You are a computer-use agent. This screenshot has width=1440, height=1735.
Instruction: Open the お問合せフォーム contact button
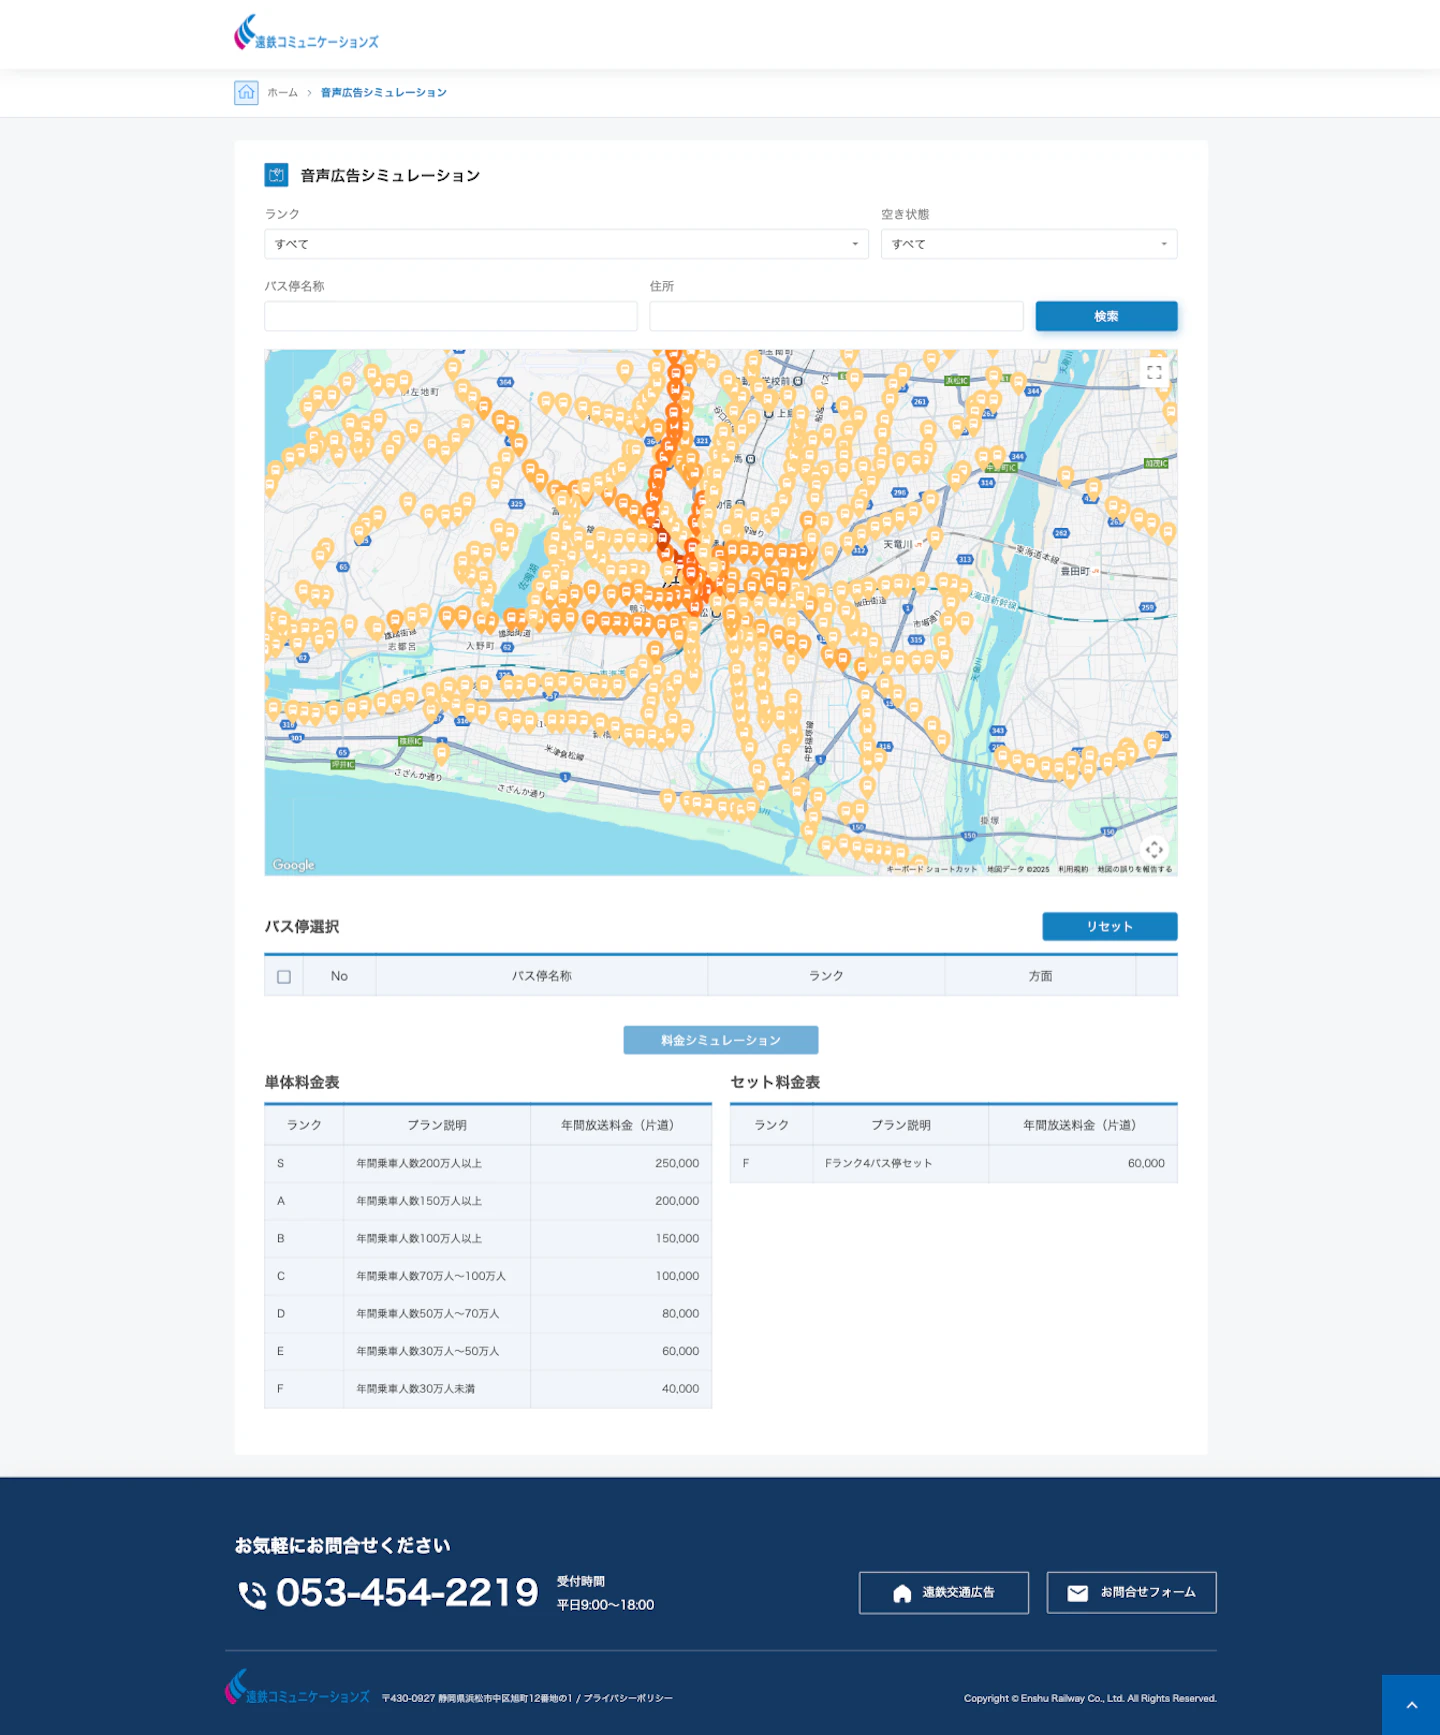pyautogui.click(x=1131, y=1592)
